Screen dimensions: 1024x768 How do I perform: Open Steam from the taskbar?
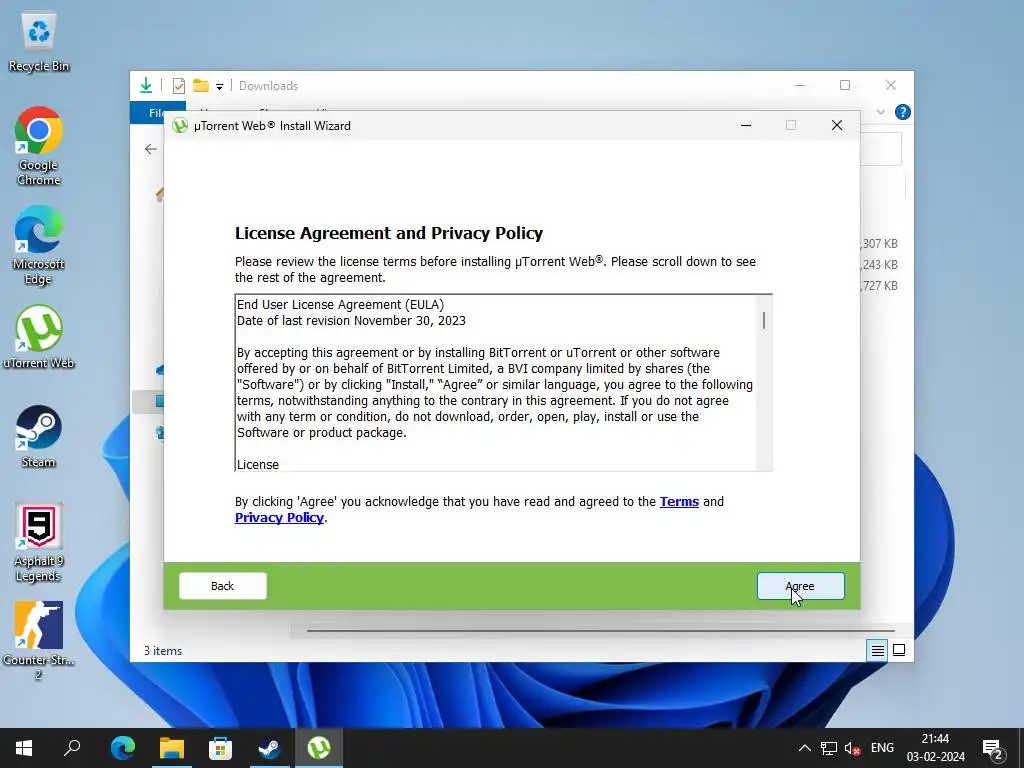coord(269,748)
